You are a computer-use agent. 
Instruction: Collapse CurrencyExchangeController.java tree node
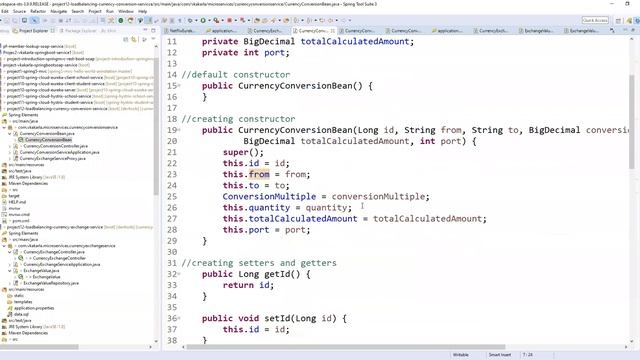pyautogui.click(x=10, y=252)
